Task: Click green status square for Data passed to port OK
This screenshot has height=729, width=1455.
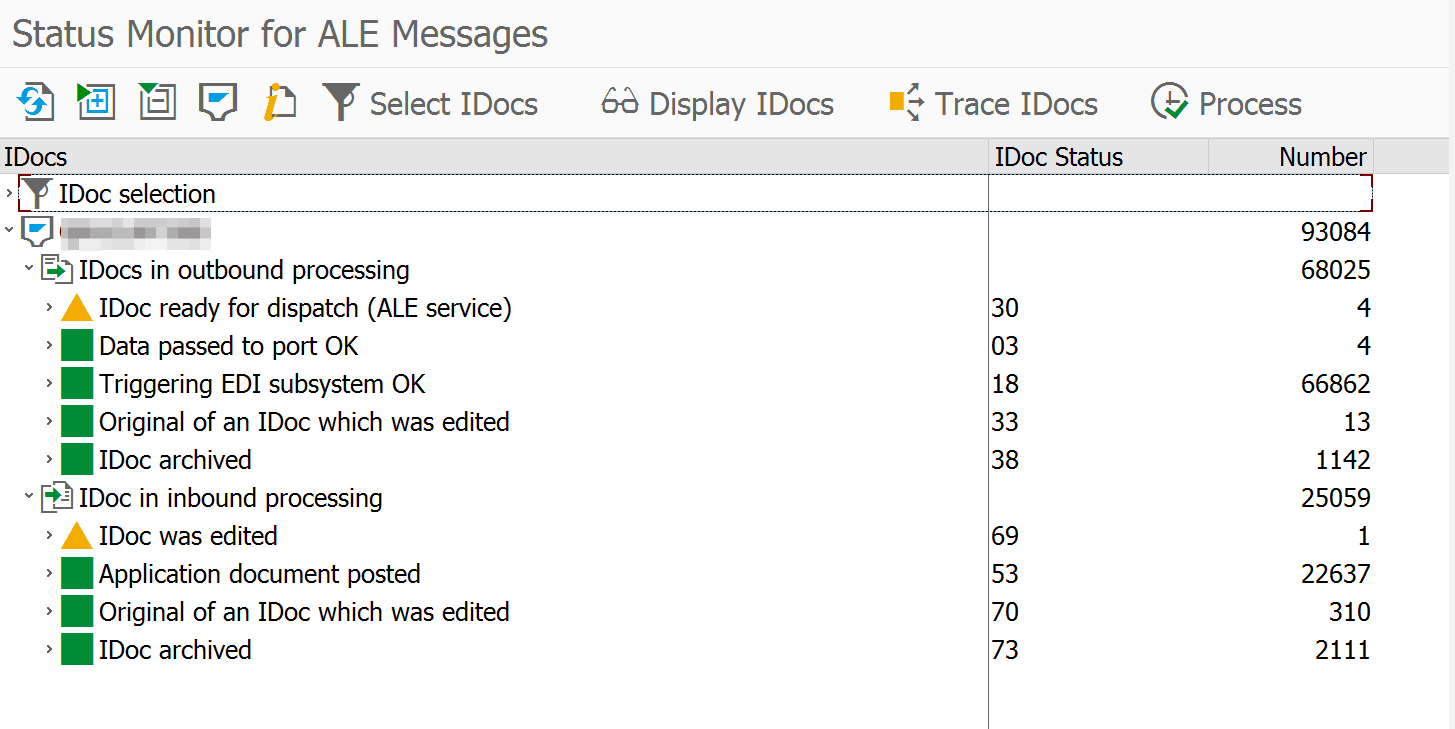Action: click(77, 346)
